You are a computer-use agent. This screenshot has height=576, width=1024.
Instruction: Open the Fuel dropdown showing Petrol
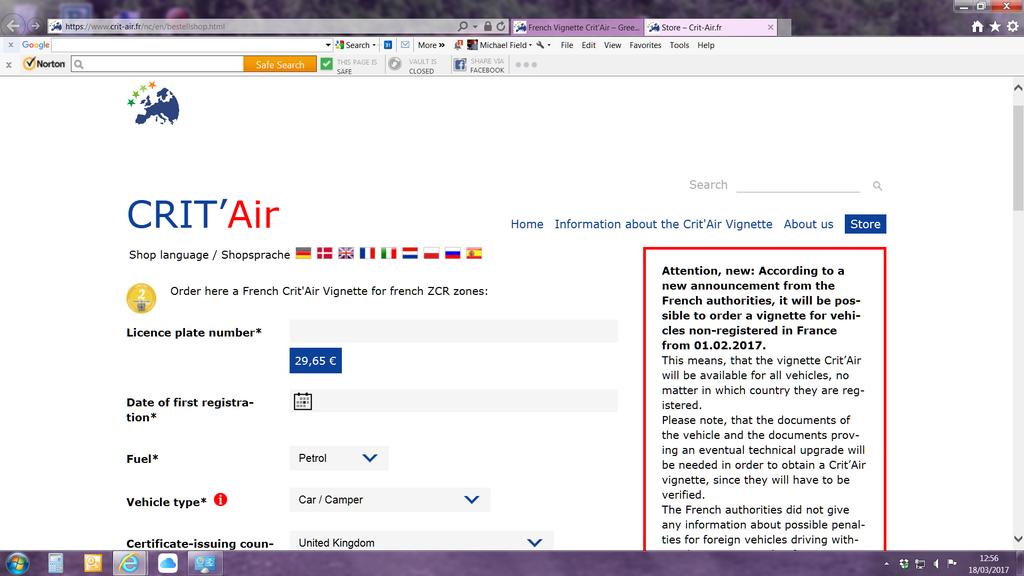(x=339, y=458)
